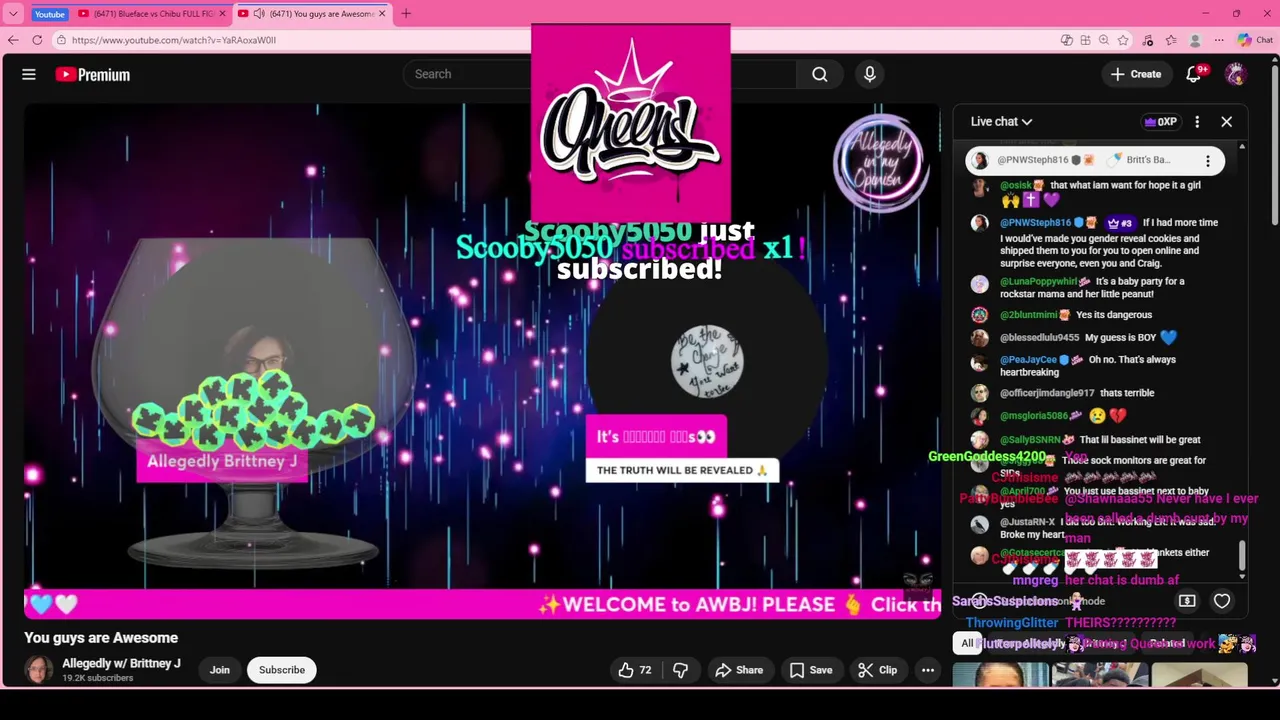
Task: Start voice search with microphone icon
Action: (x=869, y=74)
